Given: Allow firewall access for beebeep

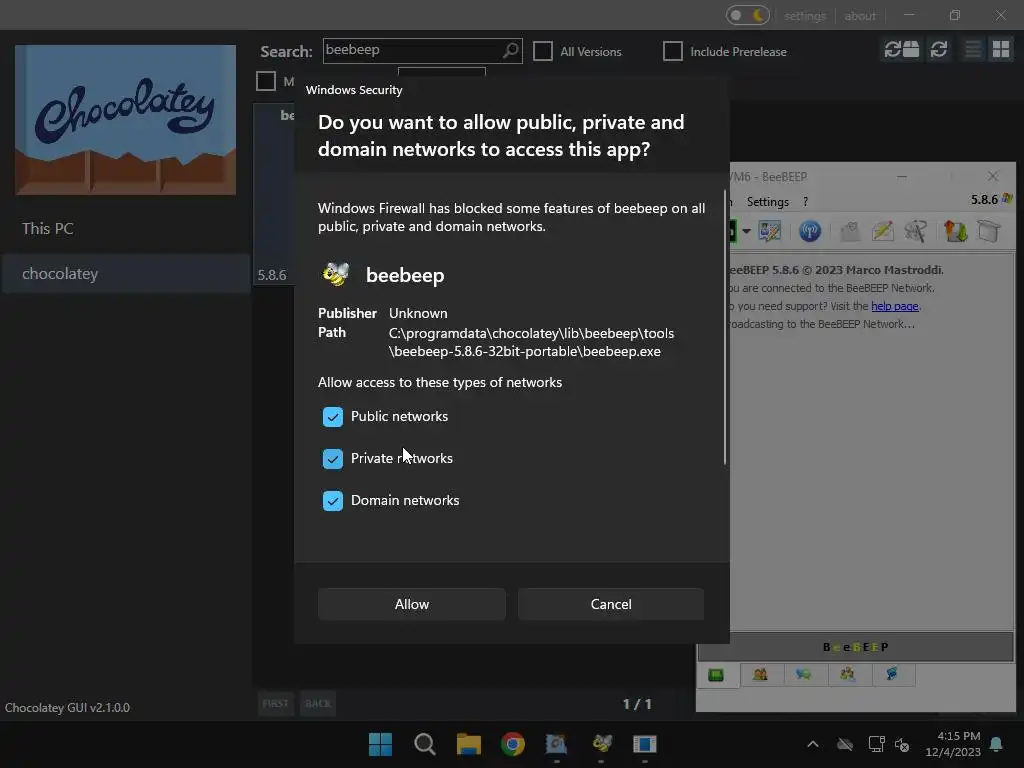Looking at the screenshot, I should click(x=411, y=604).
